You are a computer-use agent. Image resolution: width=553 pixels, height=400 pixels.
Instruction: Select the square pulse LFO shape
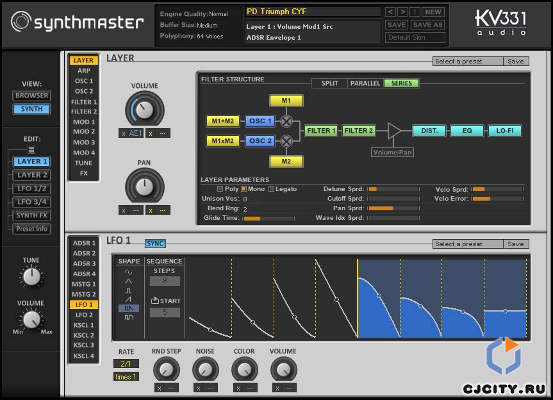click(x=129, y=290)
